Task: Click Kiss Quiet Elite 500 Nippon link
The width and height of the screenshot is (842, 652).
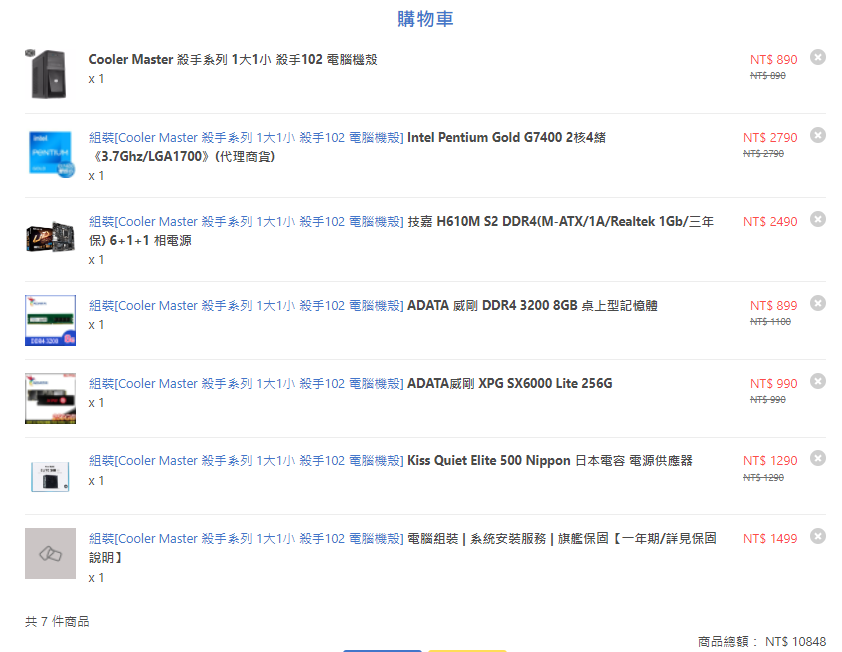Action: [549, 461]
